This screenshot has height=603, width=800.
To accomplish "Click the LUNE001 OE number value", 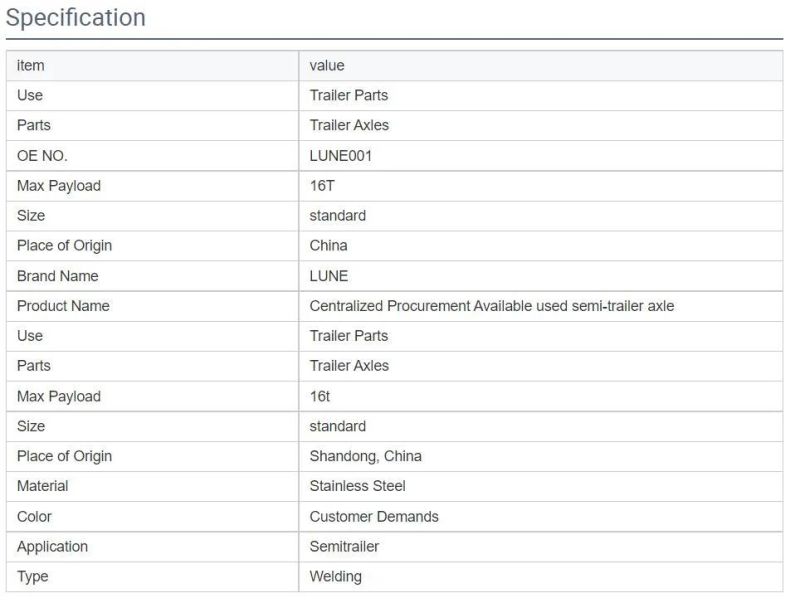I will pyautogui.click(x=340, y=156).
